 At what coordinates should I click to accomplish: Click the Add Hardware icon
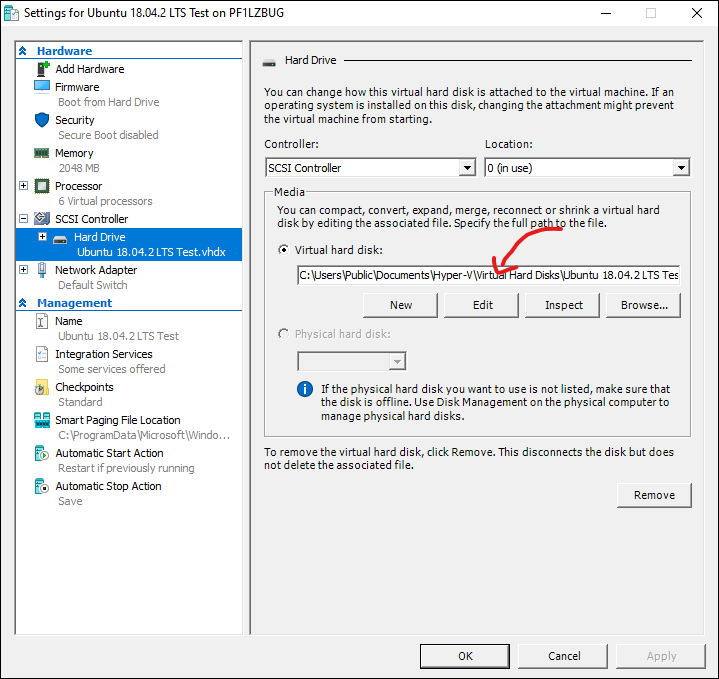point(43,69)
